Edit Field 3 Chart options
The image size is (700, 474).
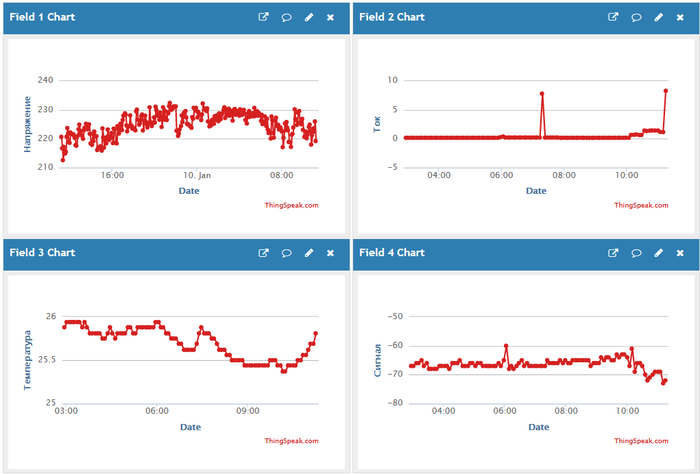click(309, 253)
